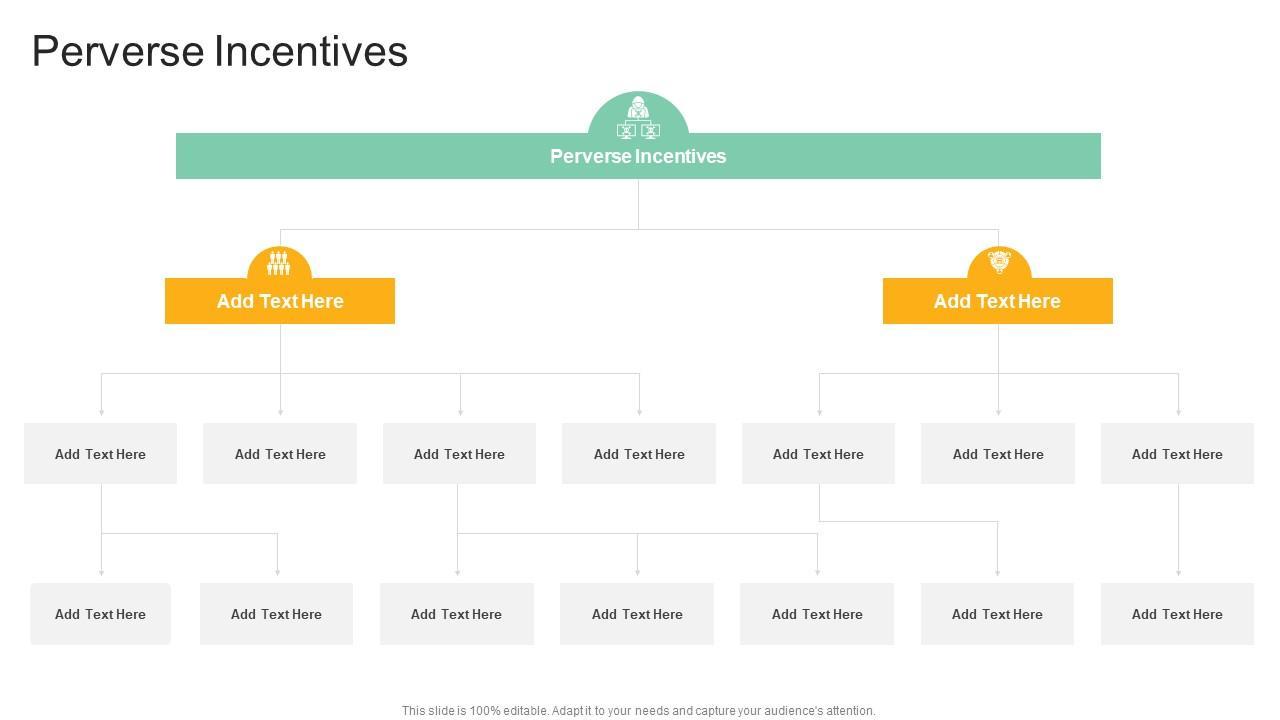Select the first gray box in the upper gray row
The height and width of the screenshot is (720, 1280).
100,454
